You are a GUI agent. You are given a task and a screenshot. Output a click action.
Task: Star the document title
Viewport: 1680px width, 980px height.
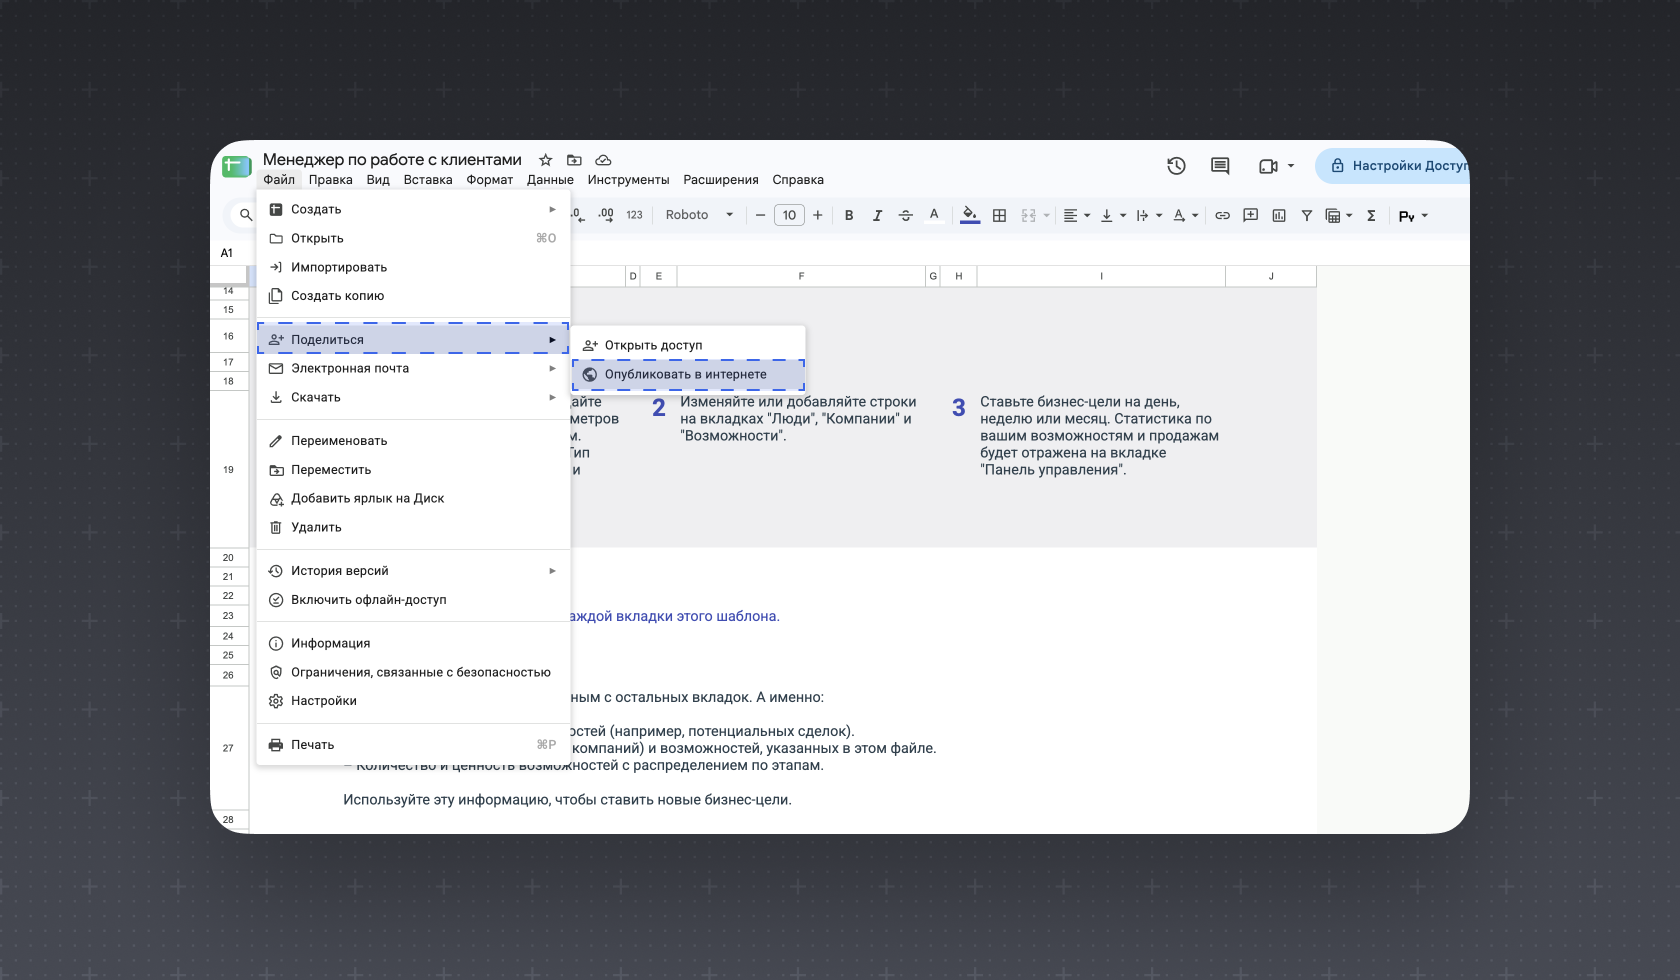tap(545, 160)
